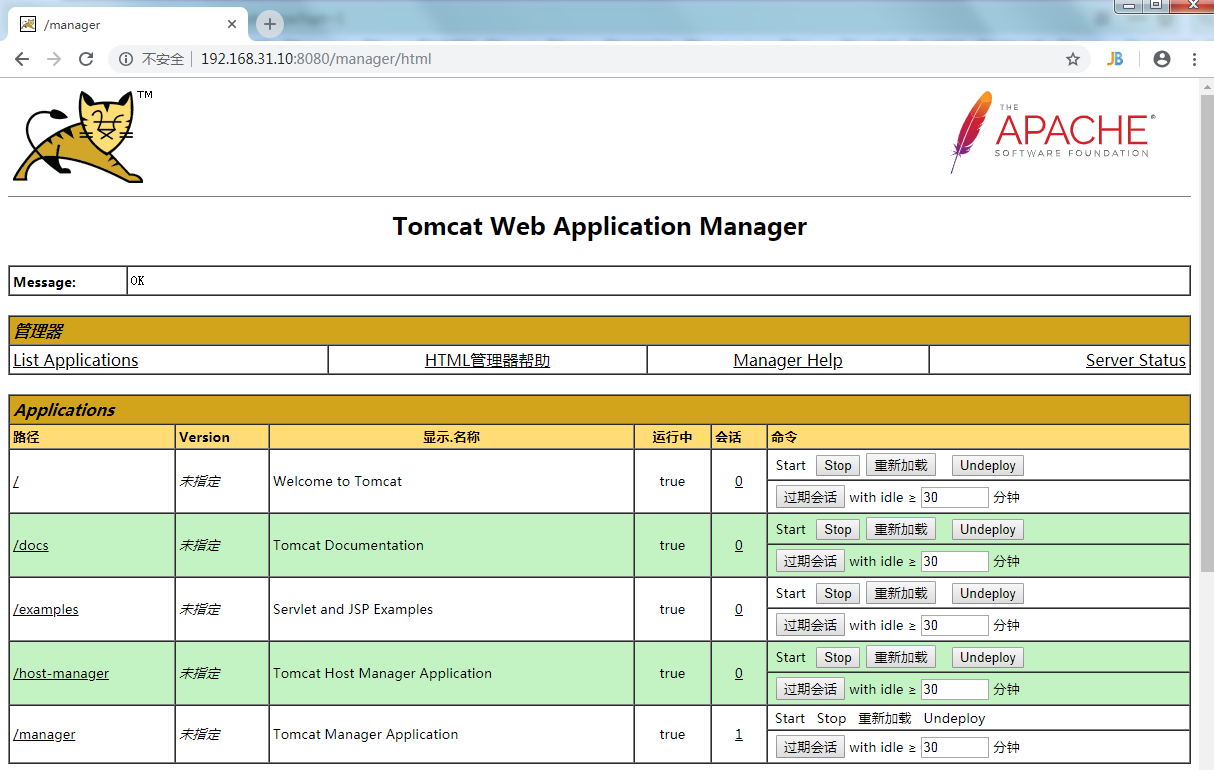Reload (重新加载) the /examples application

pyautogui.click(x=901, y=593)
